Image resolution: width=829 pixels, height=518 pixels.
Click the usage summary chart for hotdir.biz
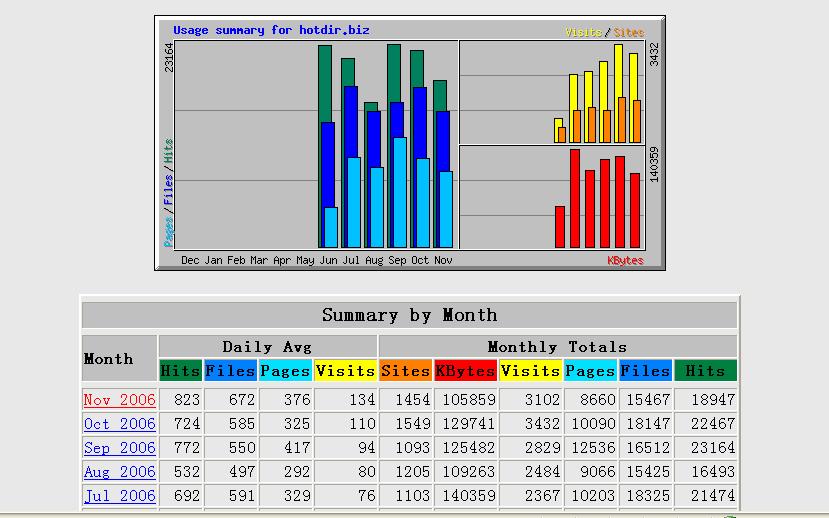tap(410, 143)
